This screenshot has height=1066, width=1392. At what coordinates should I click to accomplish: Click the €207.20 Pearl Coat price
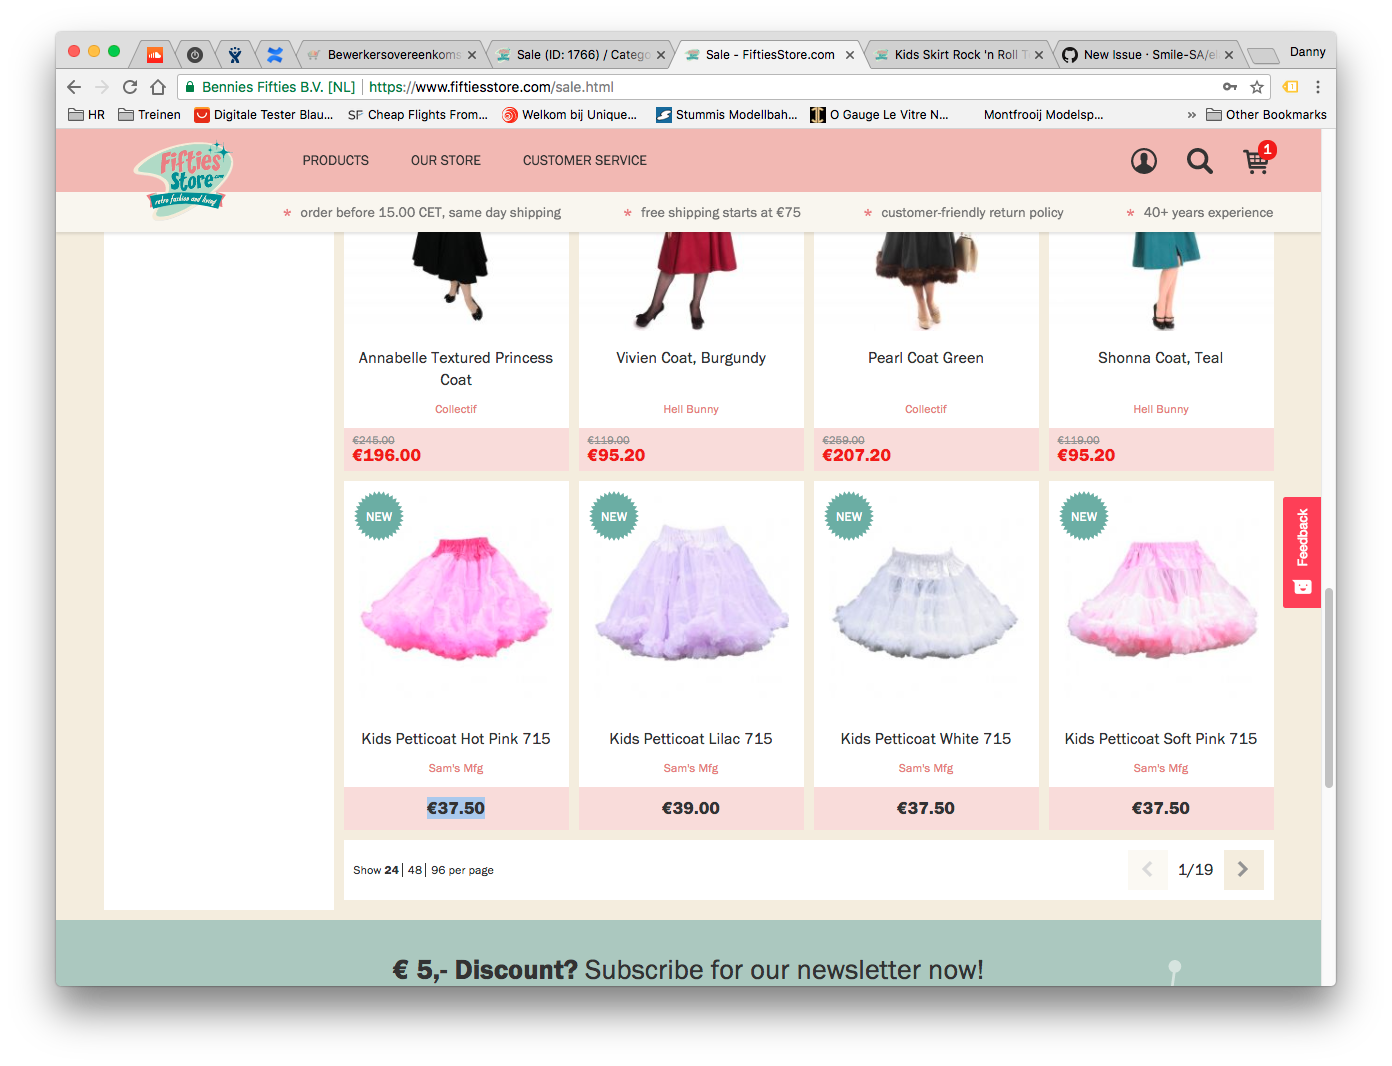coord(856,455)
